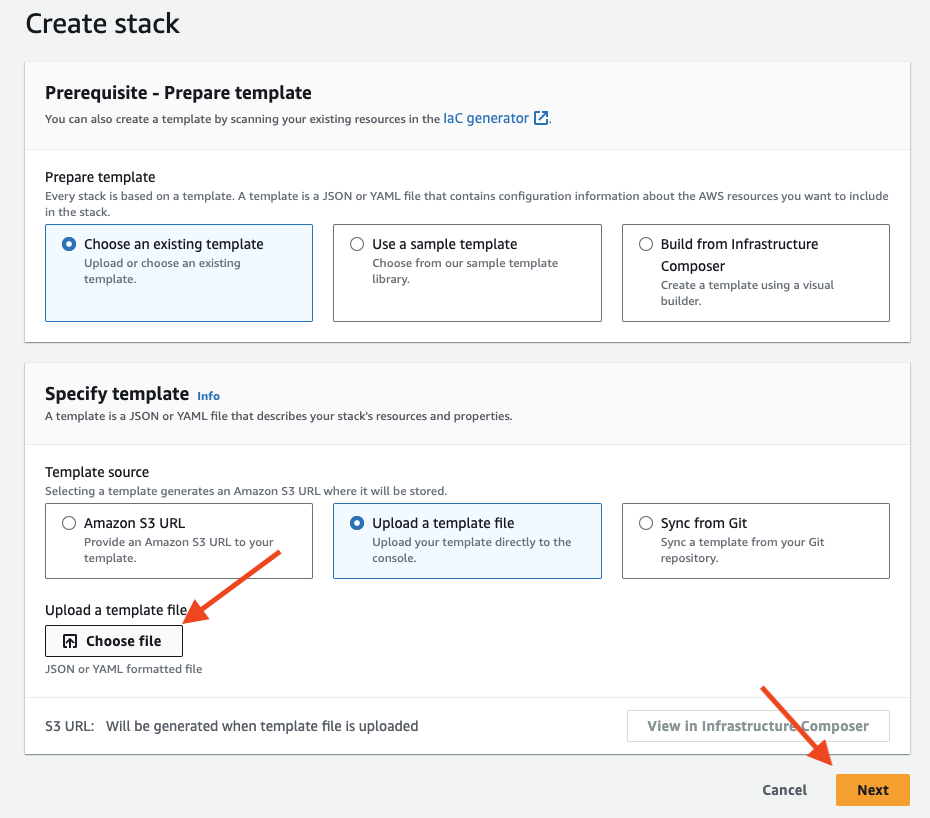The width and height of the screenshot is (930, 818).
Task: Click the external link icon beside IaC generator
Action: click(541, 118)
